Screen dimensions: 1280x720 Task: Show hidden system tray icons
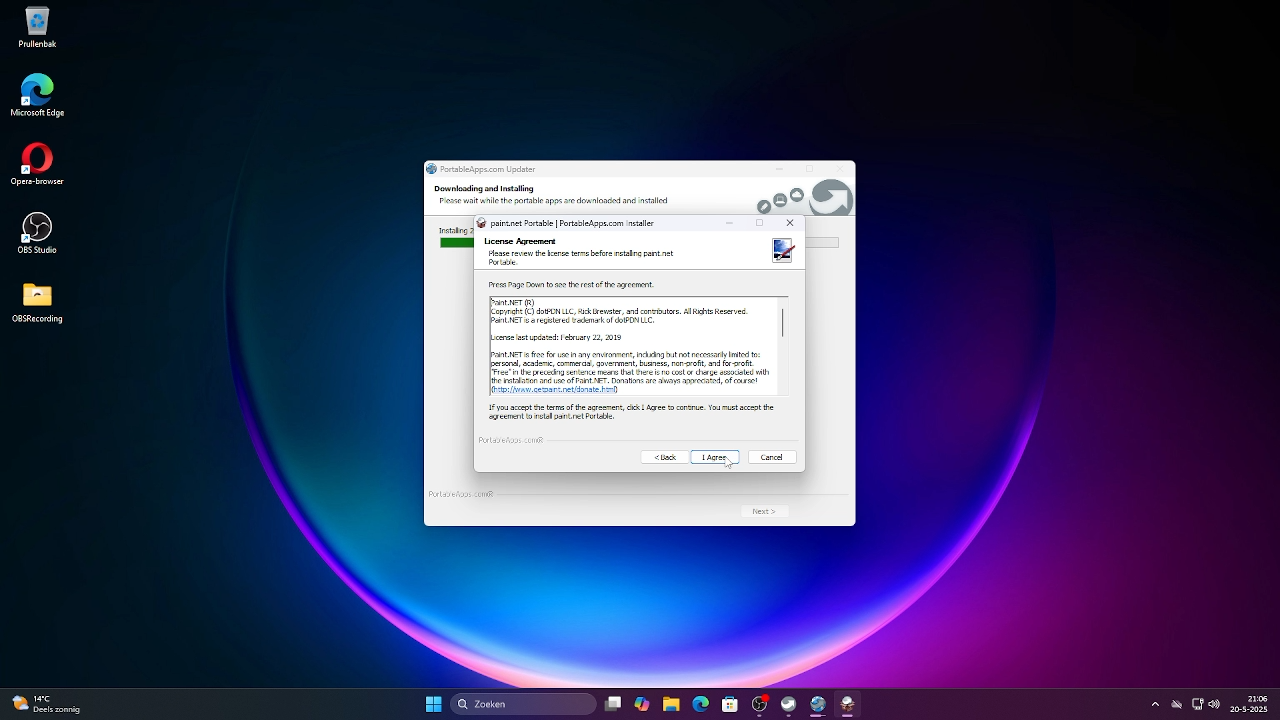click(1155, 704)
